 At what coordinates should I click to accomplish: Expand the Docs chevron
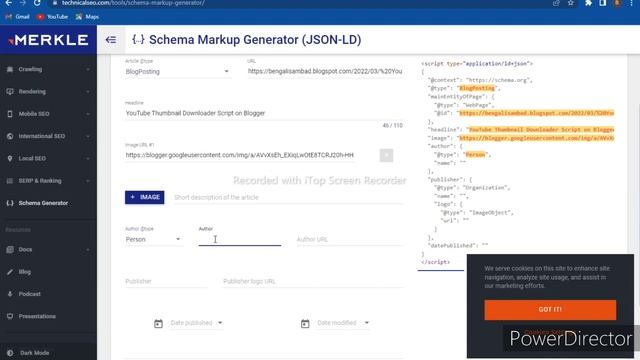88,249
